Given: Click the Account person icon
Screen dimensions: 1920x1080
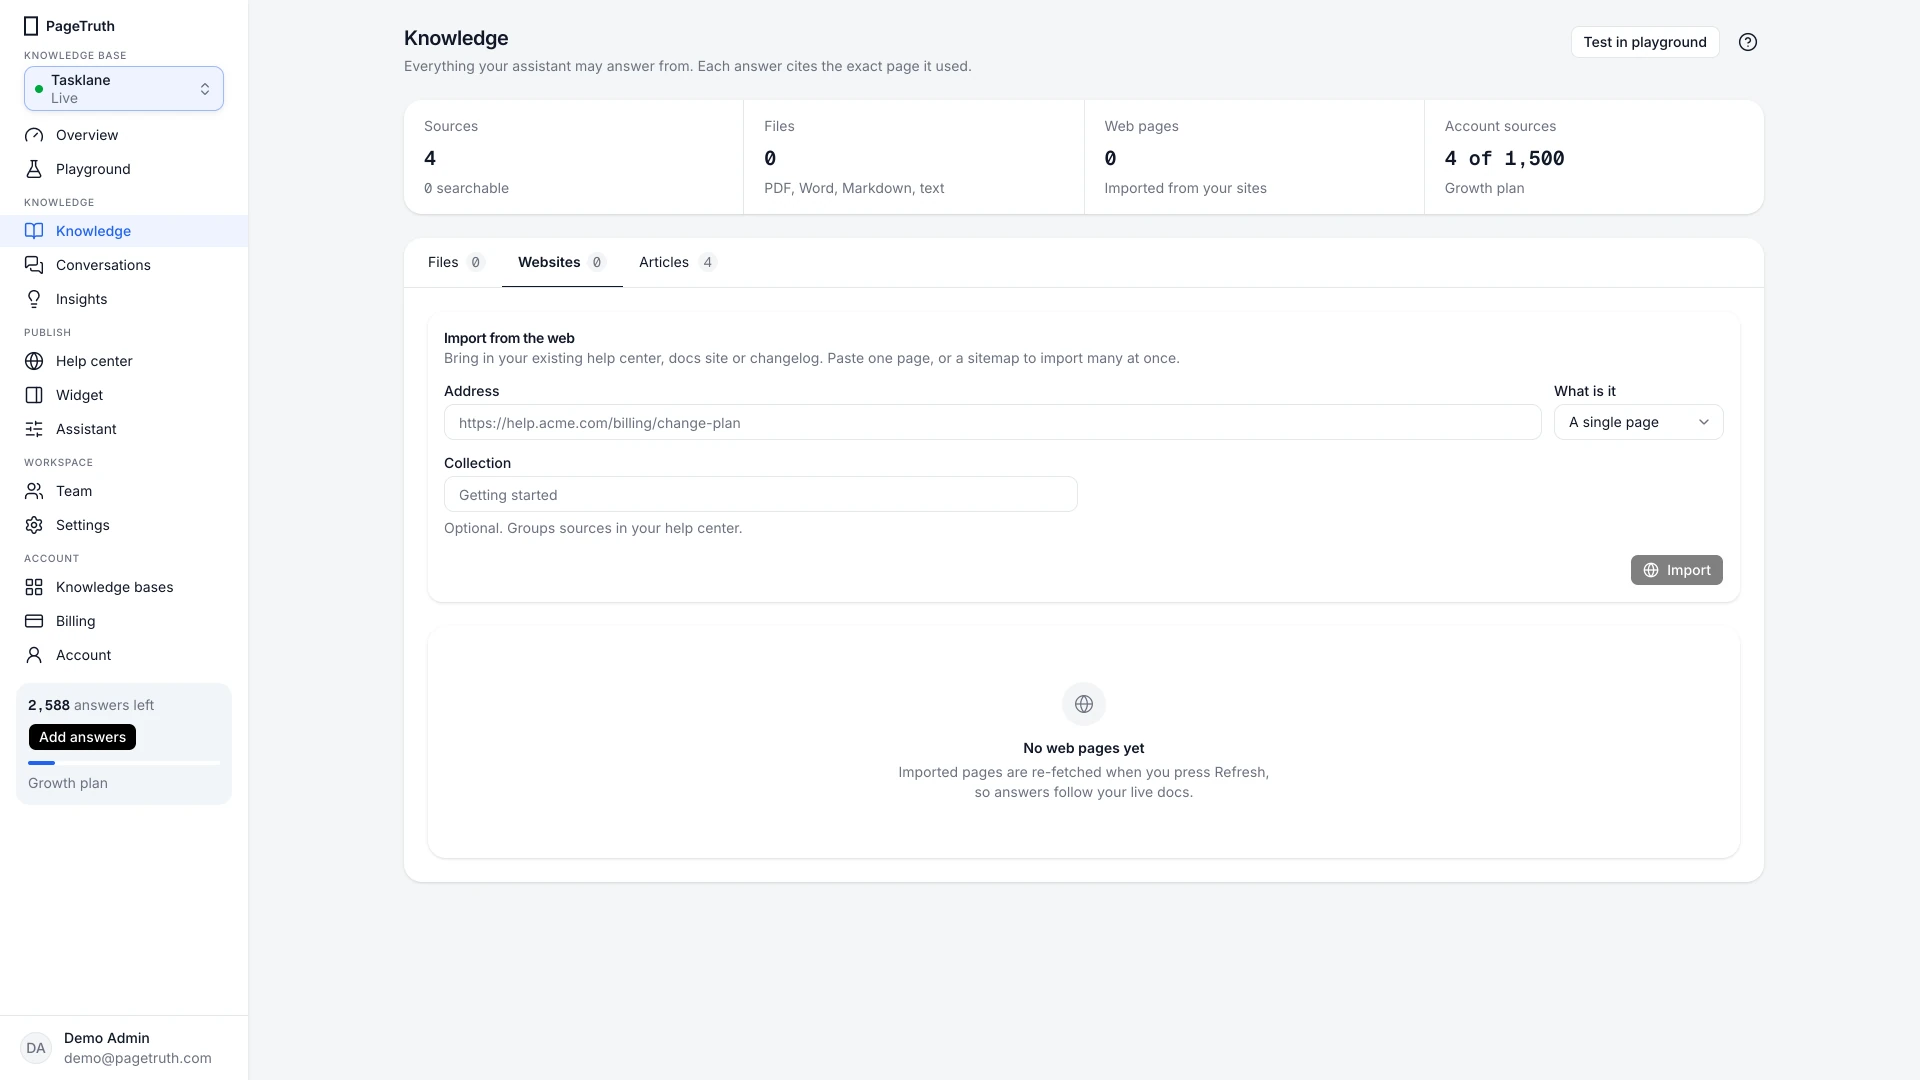Looking at the screenshot, I should pos(34,655).
